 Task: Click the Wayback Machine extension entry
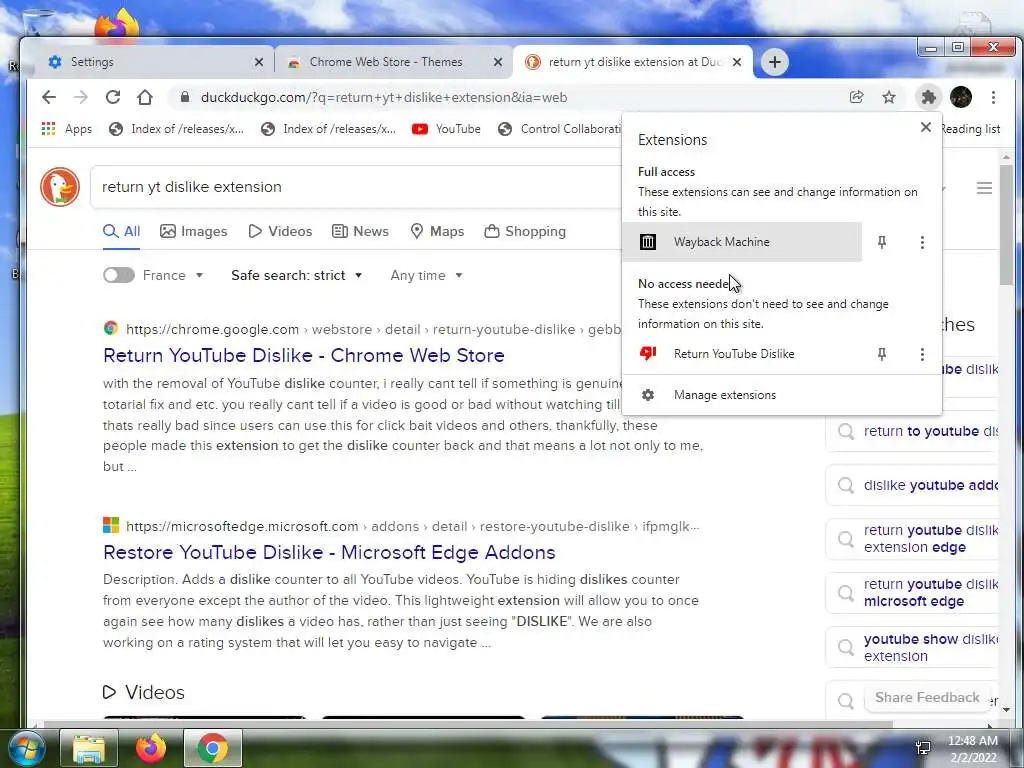(742, 242)
